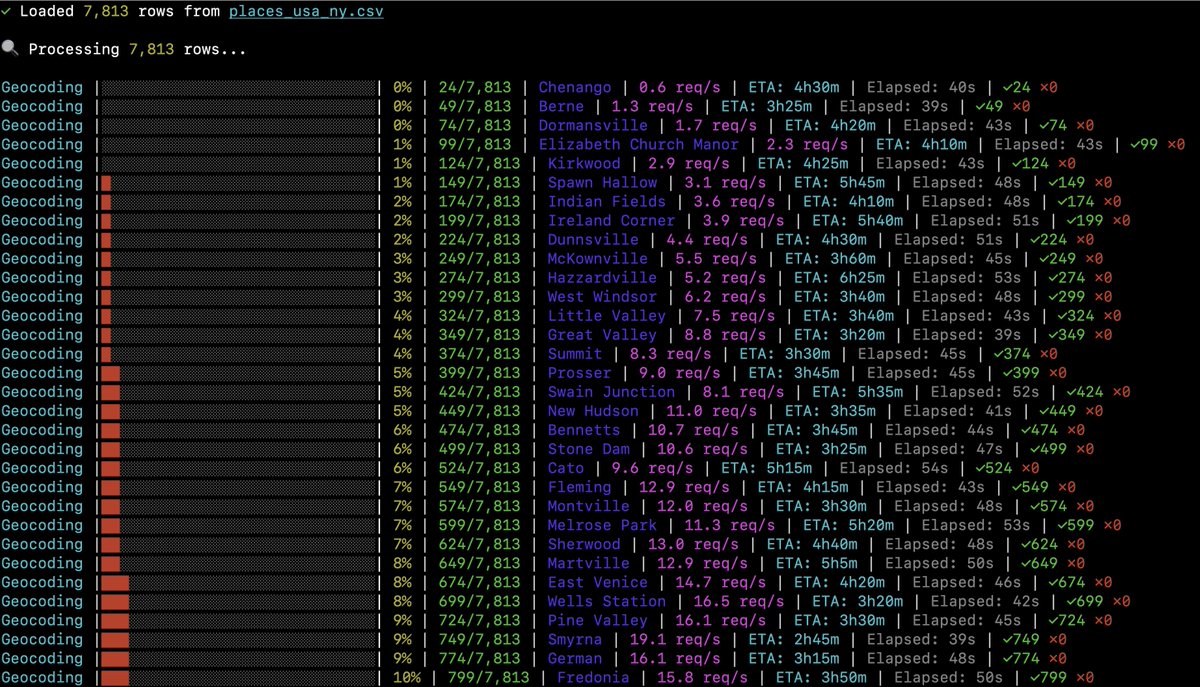Click the 16.5 req/s rate value
The image size is (1200, 687).
(x=739, y=601)
